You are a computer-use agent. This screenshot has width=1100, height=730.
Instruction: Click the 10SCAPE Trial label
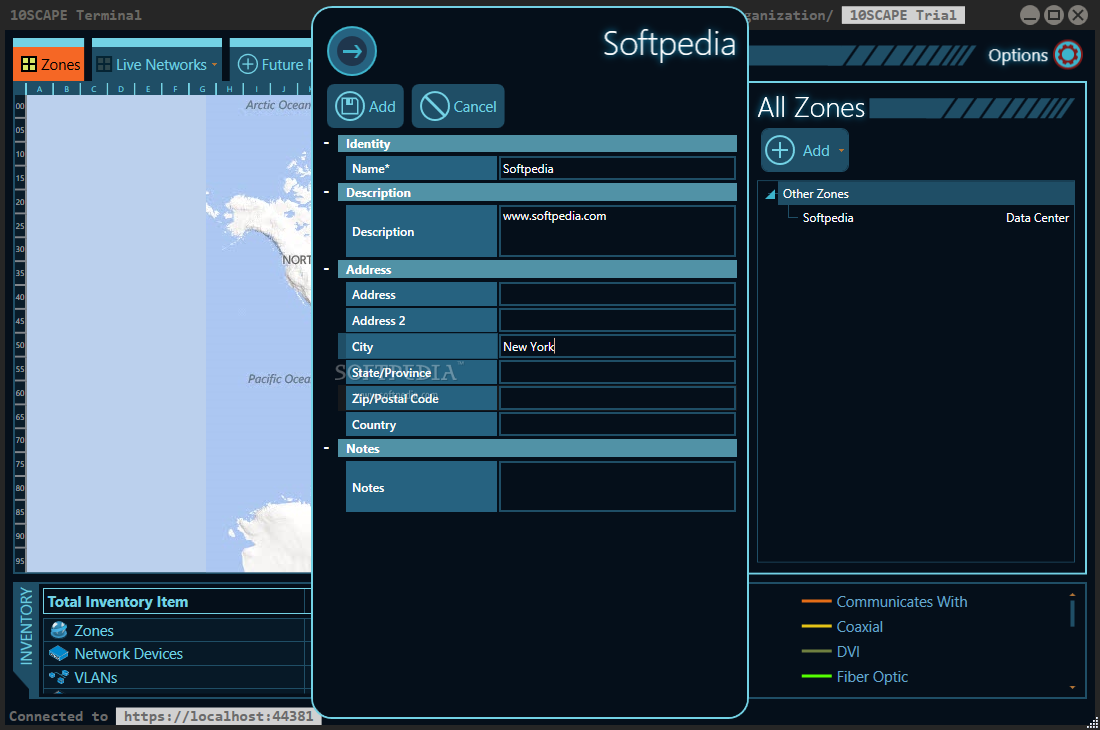click(903, 15)
